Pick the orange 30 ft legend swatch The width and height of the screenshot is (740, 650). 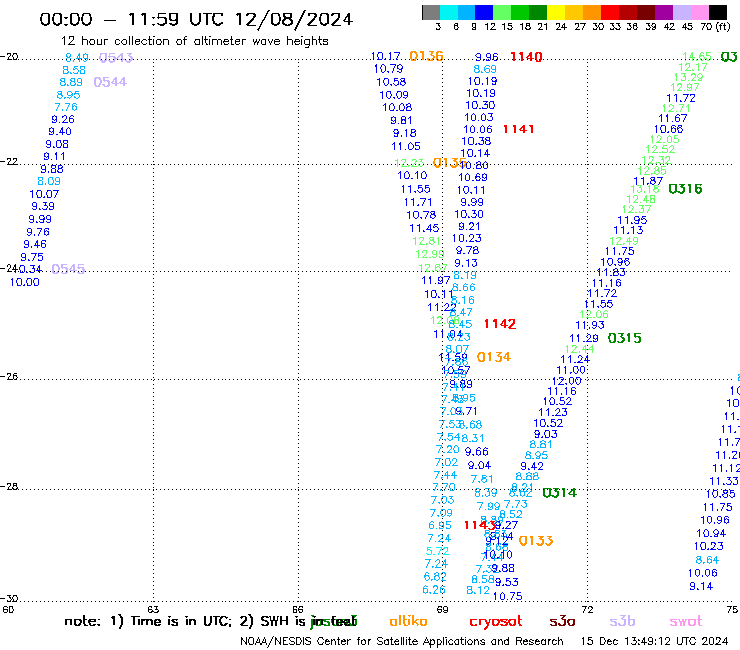[592, 12]
